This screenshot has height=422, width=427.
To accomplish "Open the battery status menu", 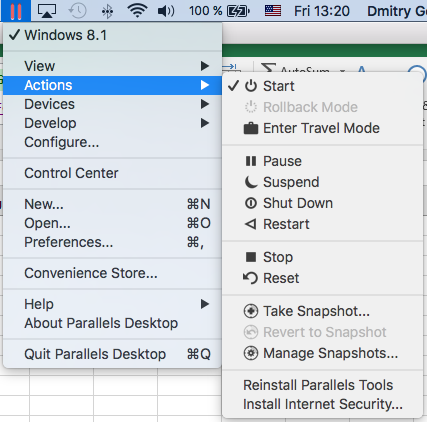I will [238, 11].
